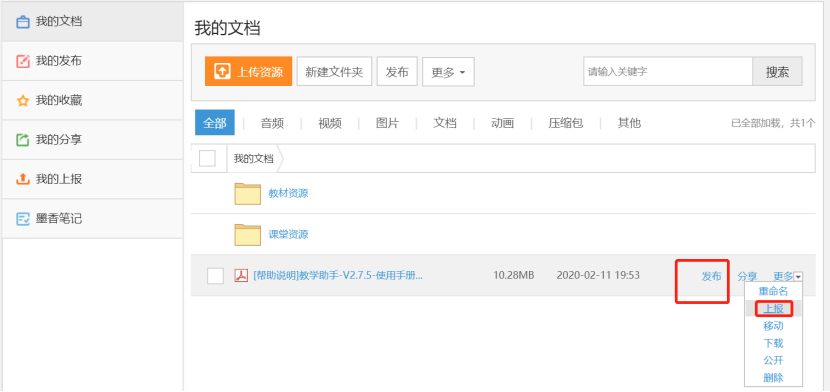The image size is (830, 392).
Task: Click the upload icon beside 我的上报
Action: (x=23, y=179)
